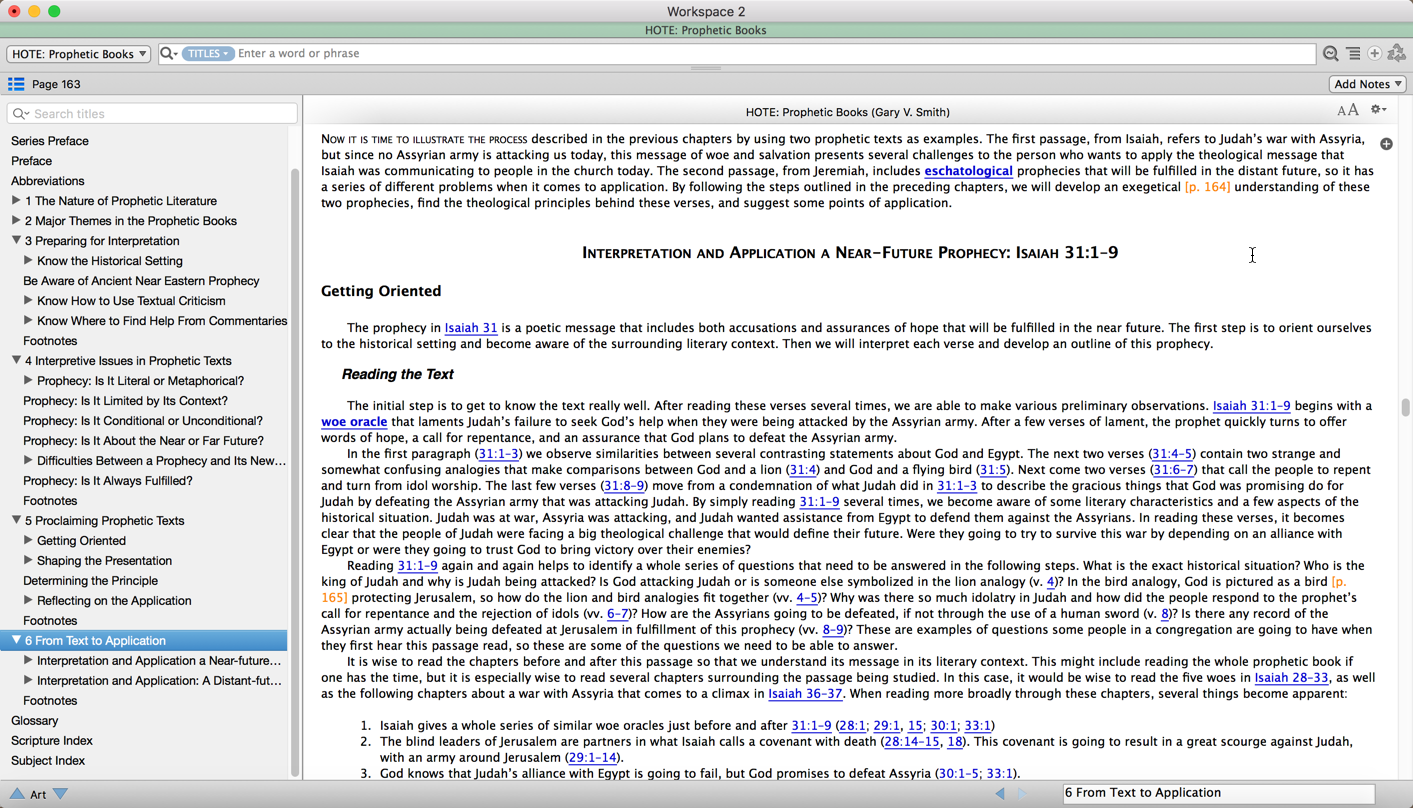Expand Know How to Use Textual Criticism
1413x808 pixels.
click(x=28, y=301)
